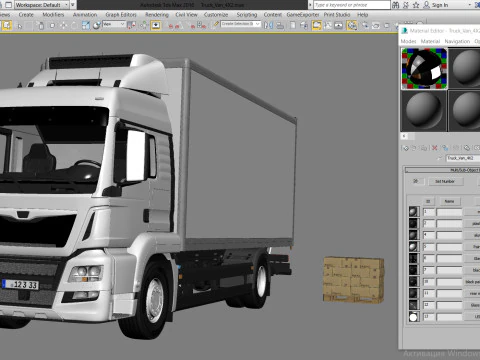Open the Workspace Default dropdown
The height and width of the screenshot is (360, 480).
pyautogui.click(x=41, y=5)
